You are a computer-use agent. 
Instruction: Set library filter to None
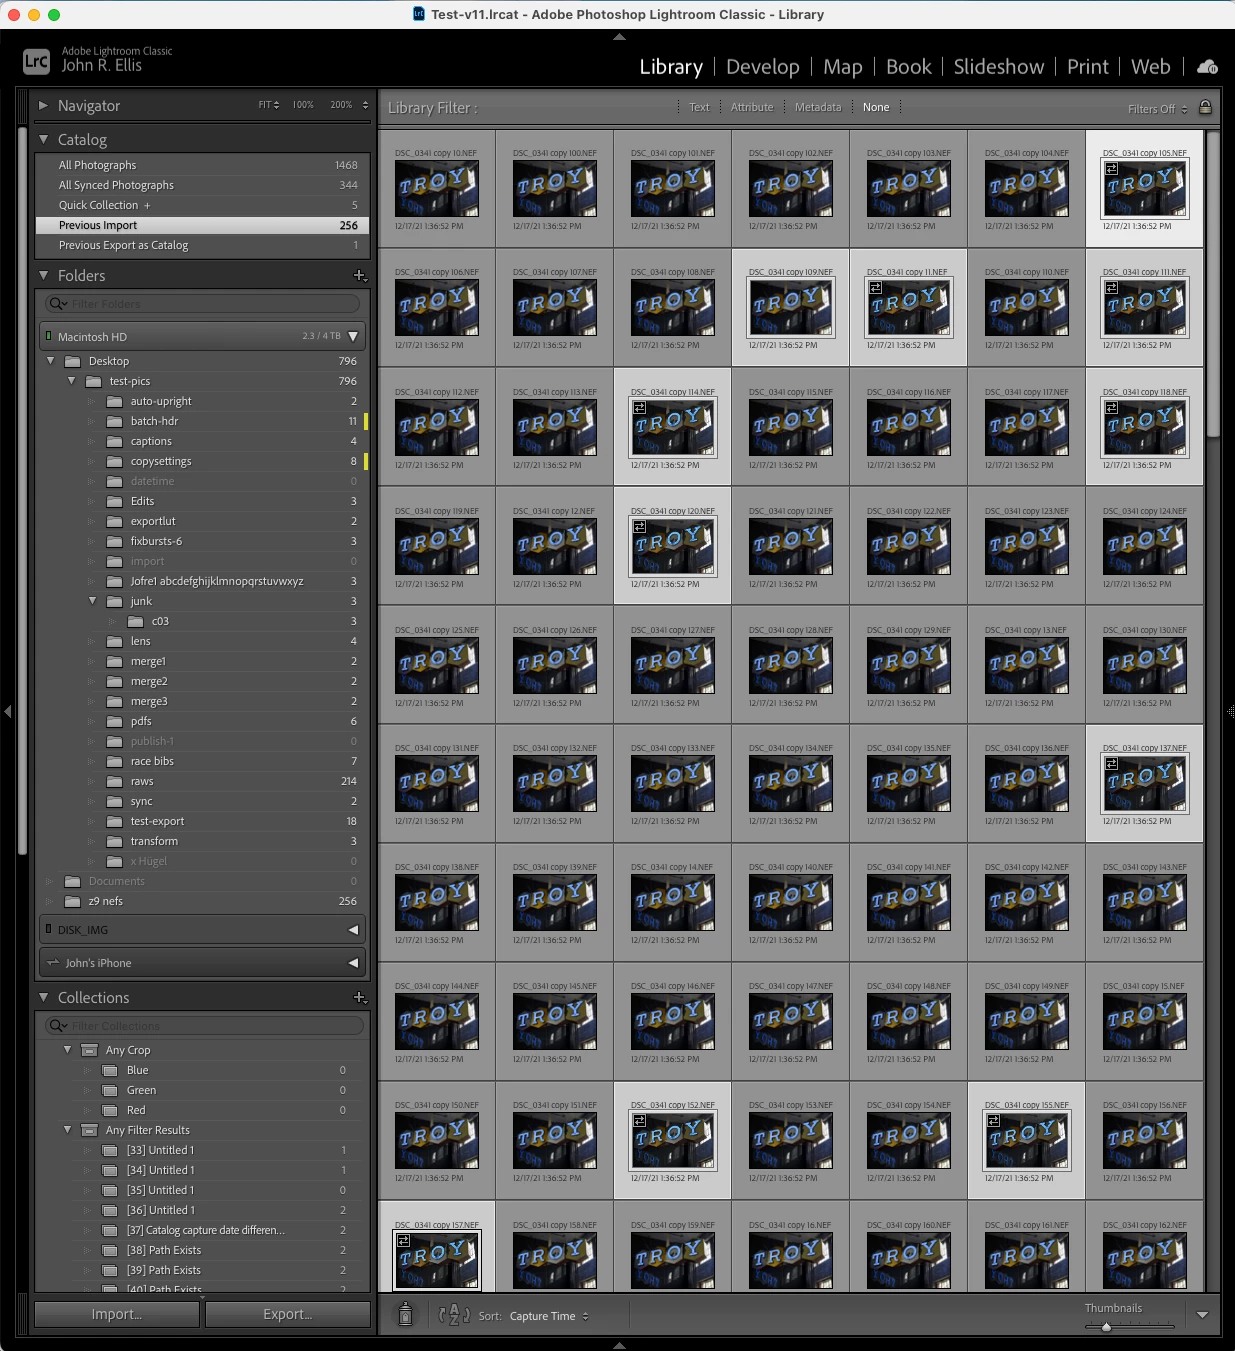[x=876, y=107]
